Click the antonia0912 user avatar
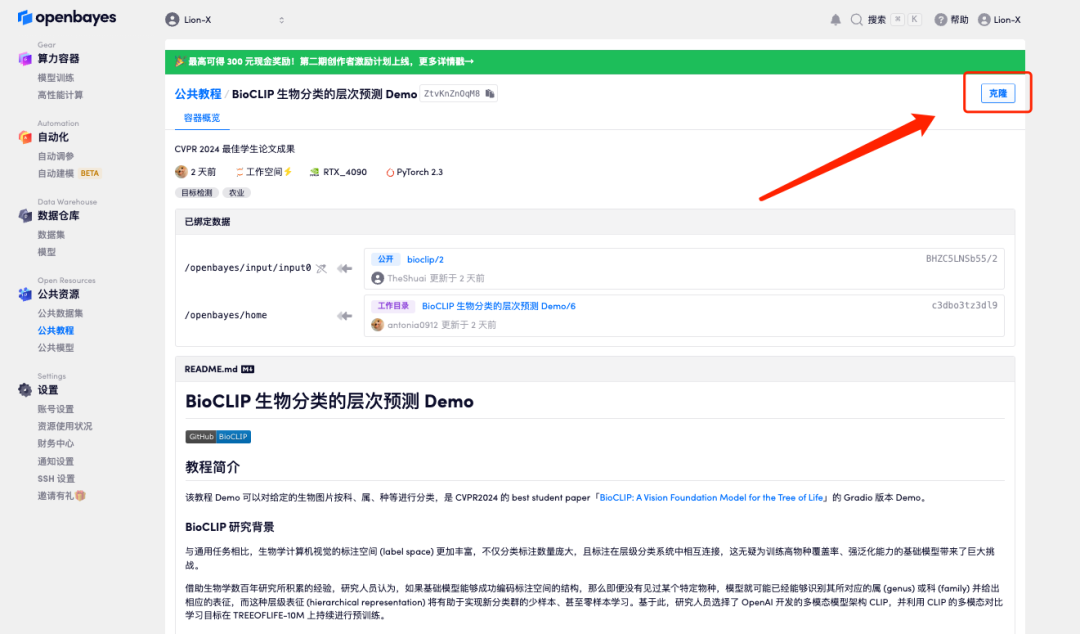This screenshot has height=634, width=1080. (x=377, y=325)
